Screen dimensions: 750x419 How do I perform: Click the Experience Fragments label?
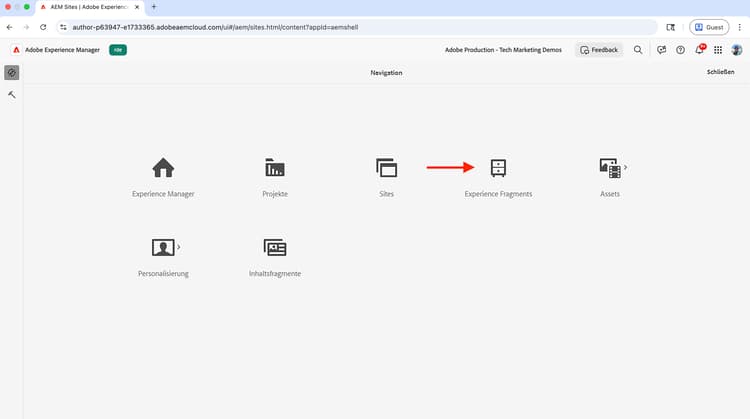click(498, 194)
